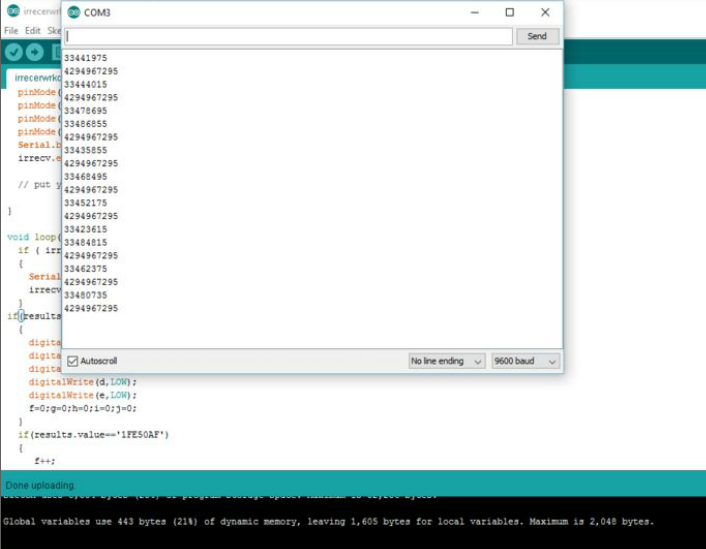
Task: Click the Send button in serial monitor
Action: point(537,36)
